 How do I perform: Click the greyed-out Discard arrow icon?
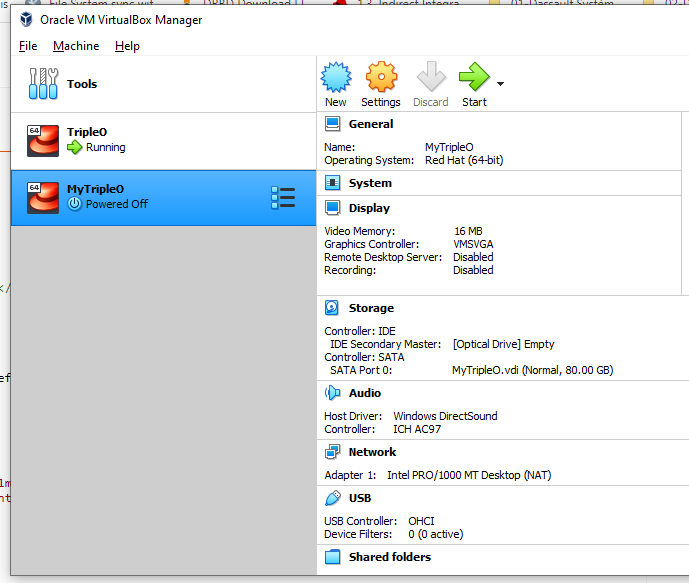pyautogui.click(x=431, y=77)
